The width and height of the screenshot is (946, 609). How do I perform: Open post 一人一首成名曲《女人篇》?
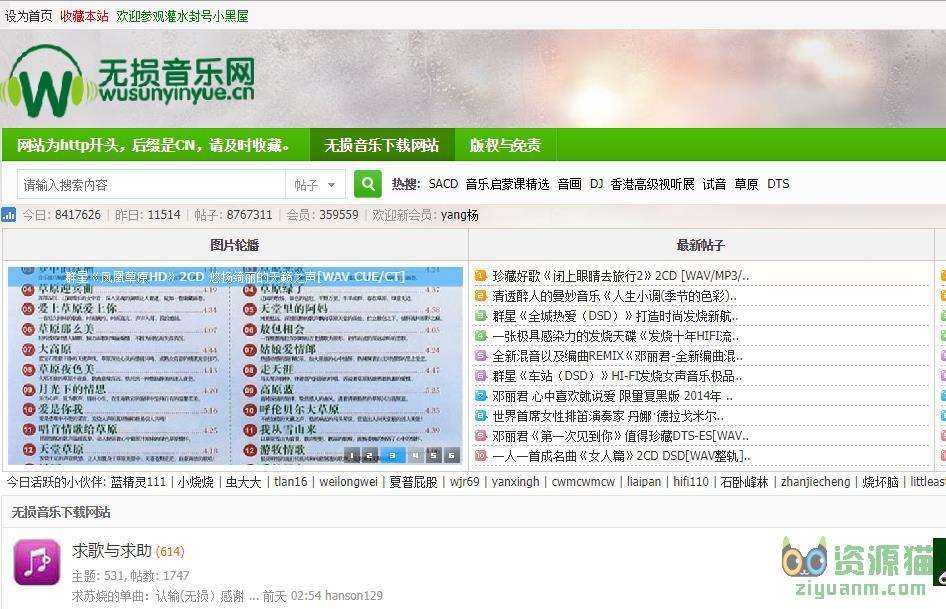tap(621, 455)
